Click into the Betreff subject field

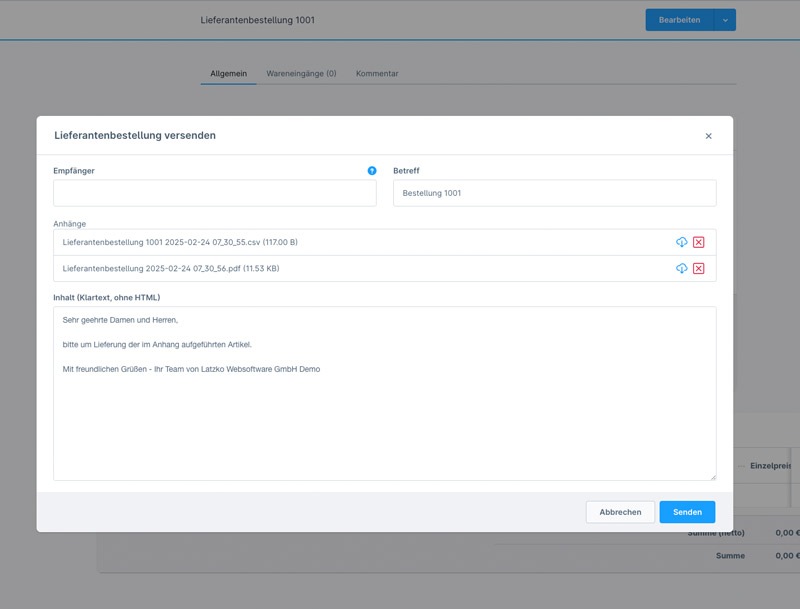[x=554, y=193]
